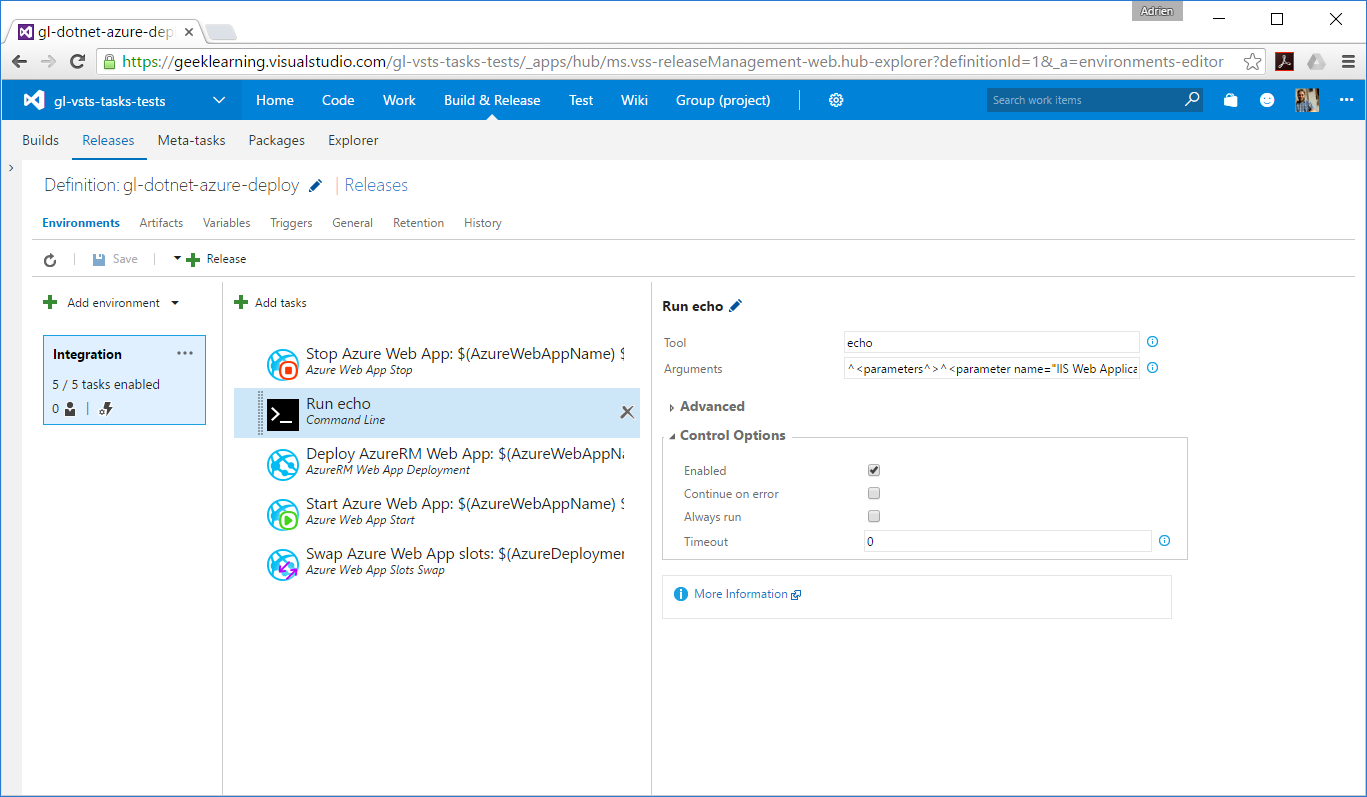Open the Integration environment ellipsis menu
The width and height of the screenshot is (1367, 797).
[x=185, y=353]
